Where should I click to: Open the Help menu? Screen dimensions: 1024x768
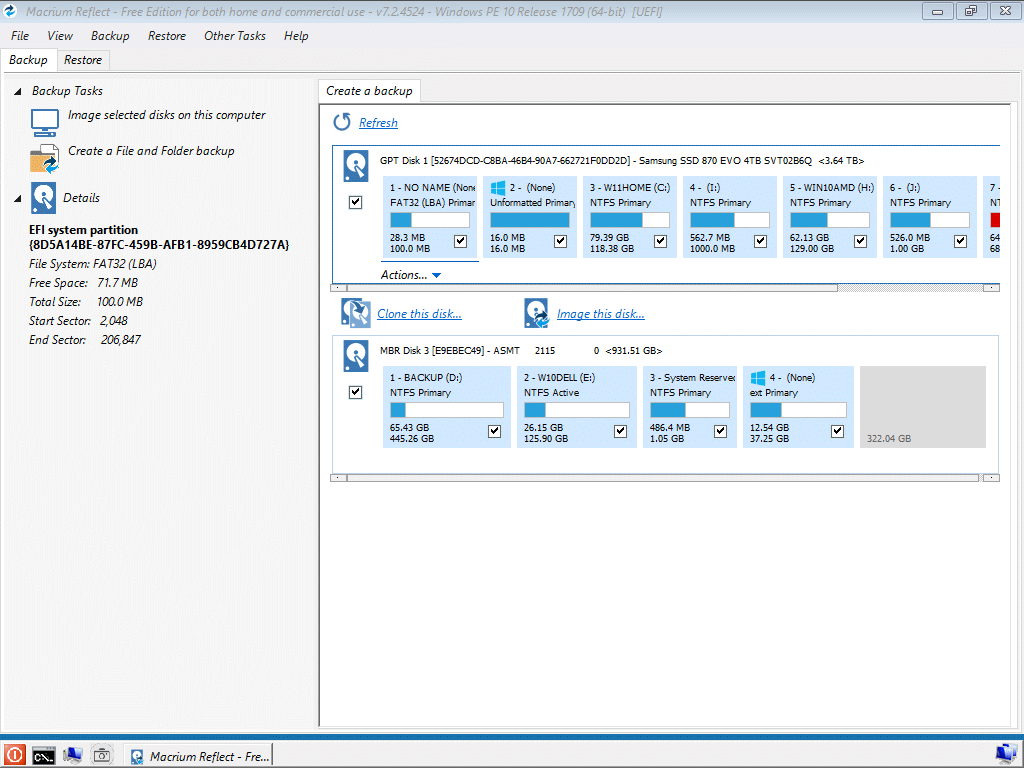coord(296,36)
